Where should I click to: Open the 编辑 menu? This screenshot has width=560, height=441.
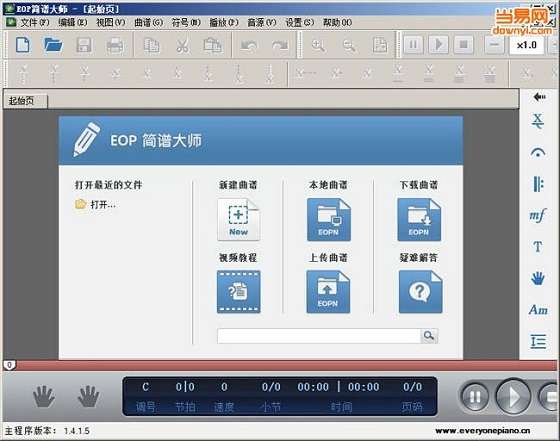tap(72, 22)
